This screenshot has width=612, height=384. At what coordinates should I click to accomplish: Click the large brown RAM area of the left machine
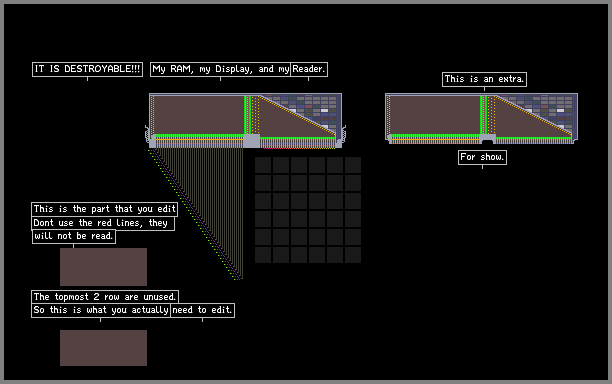tap(199, 115)
